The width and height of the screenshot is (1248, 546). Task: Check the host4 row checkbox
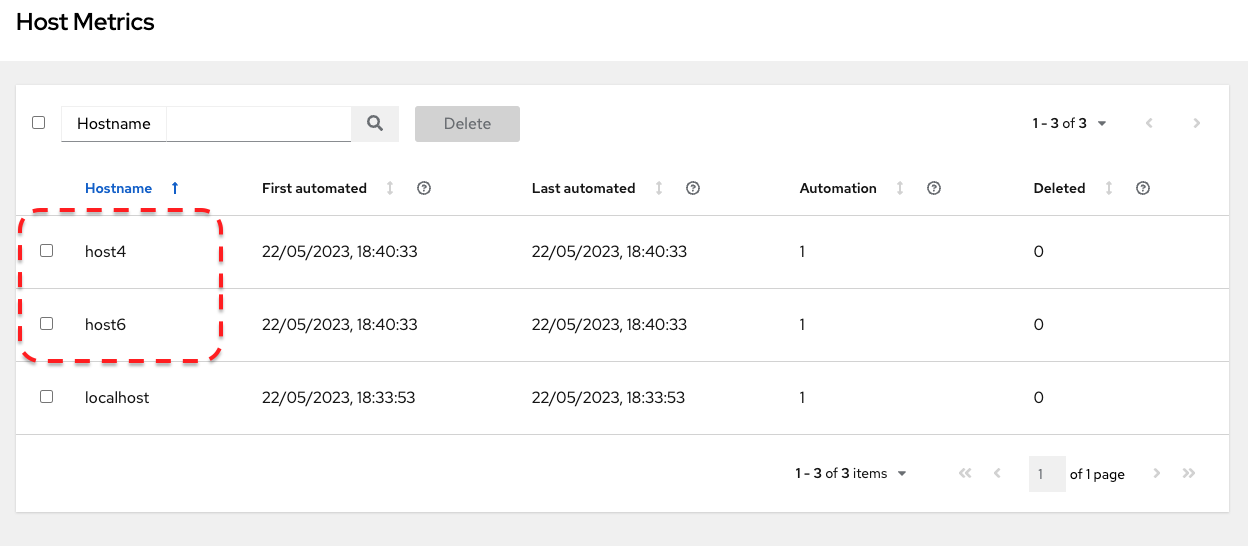[46, 251]
